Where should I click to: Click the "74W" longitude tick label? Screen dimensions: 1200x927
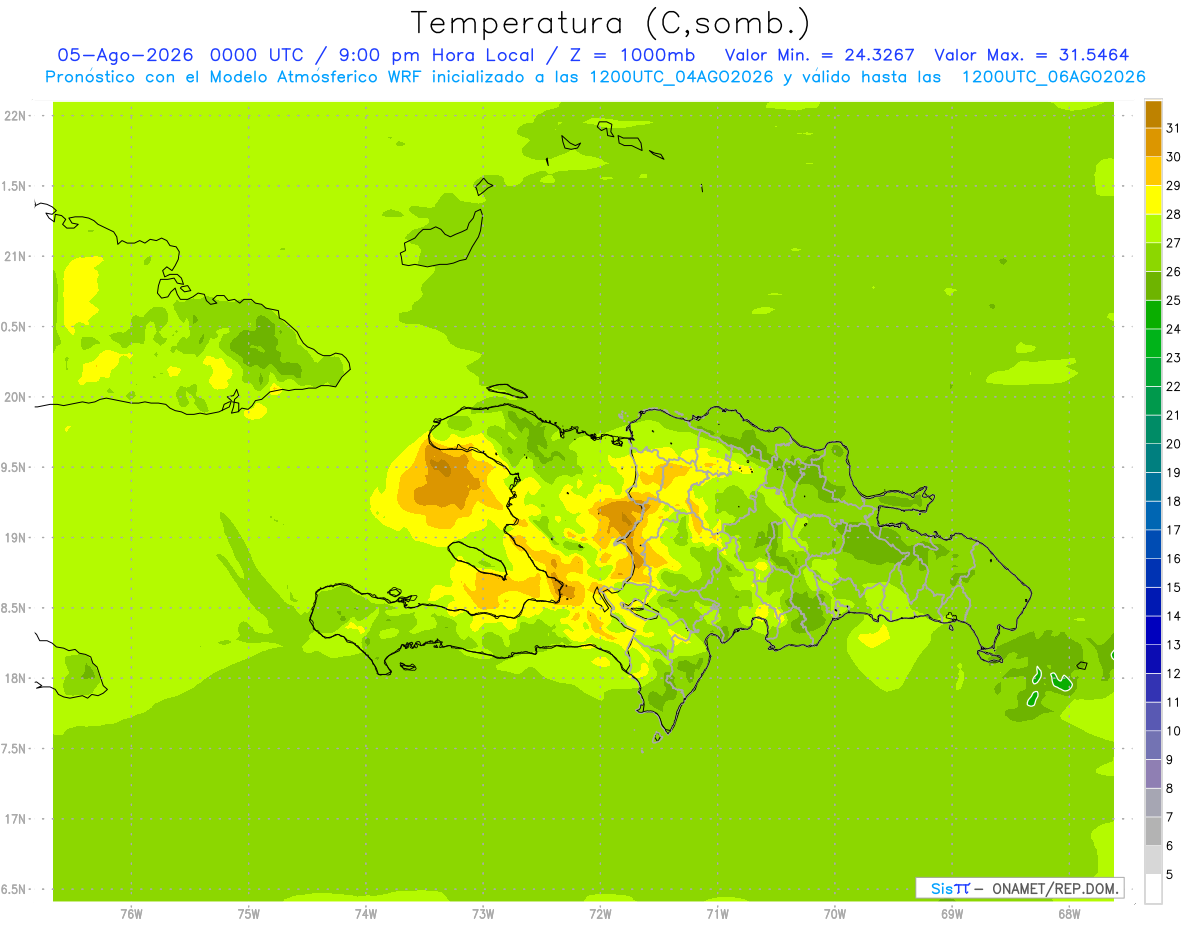(x=365, y=914)
